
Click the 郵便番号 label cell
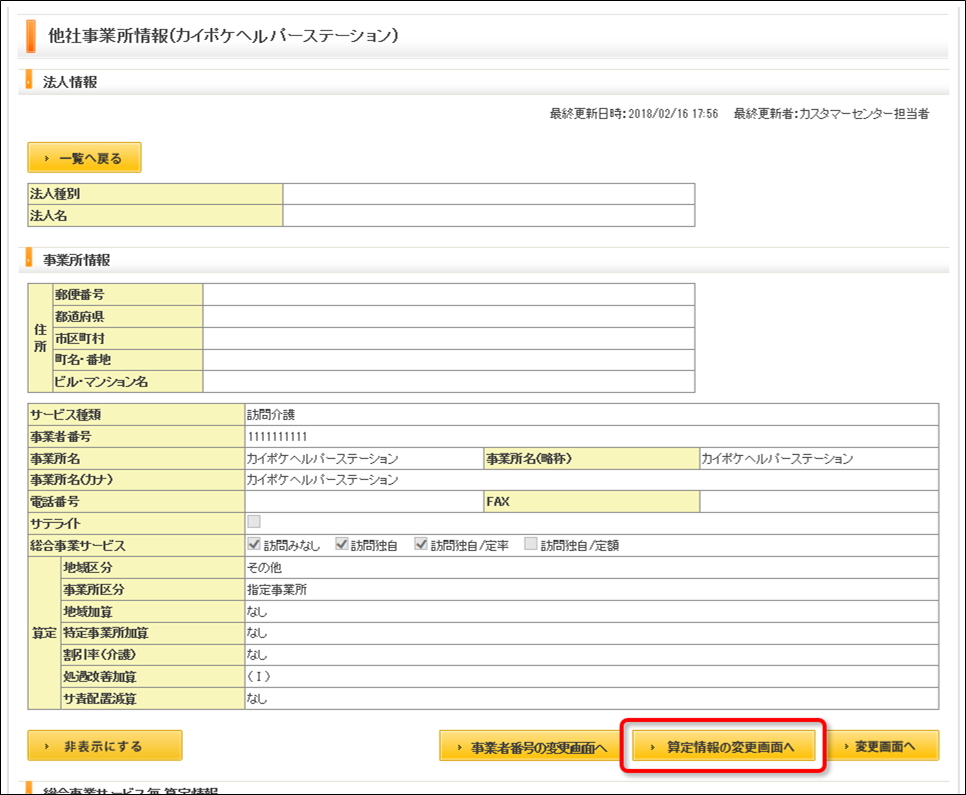[x=128, y=295]
